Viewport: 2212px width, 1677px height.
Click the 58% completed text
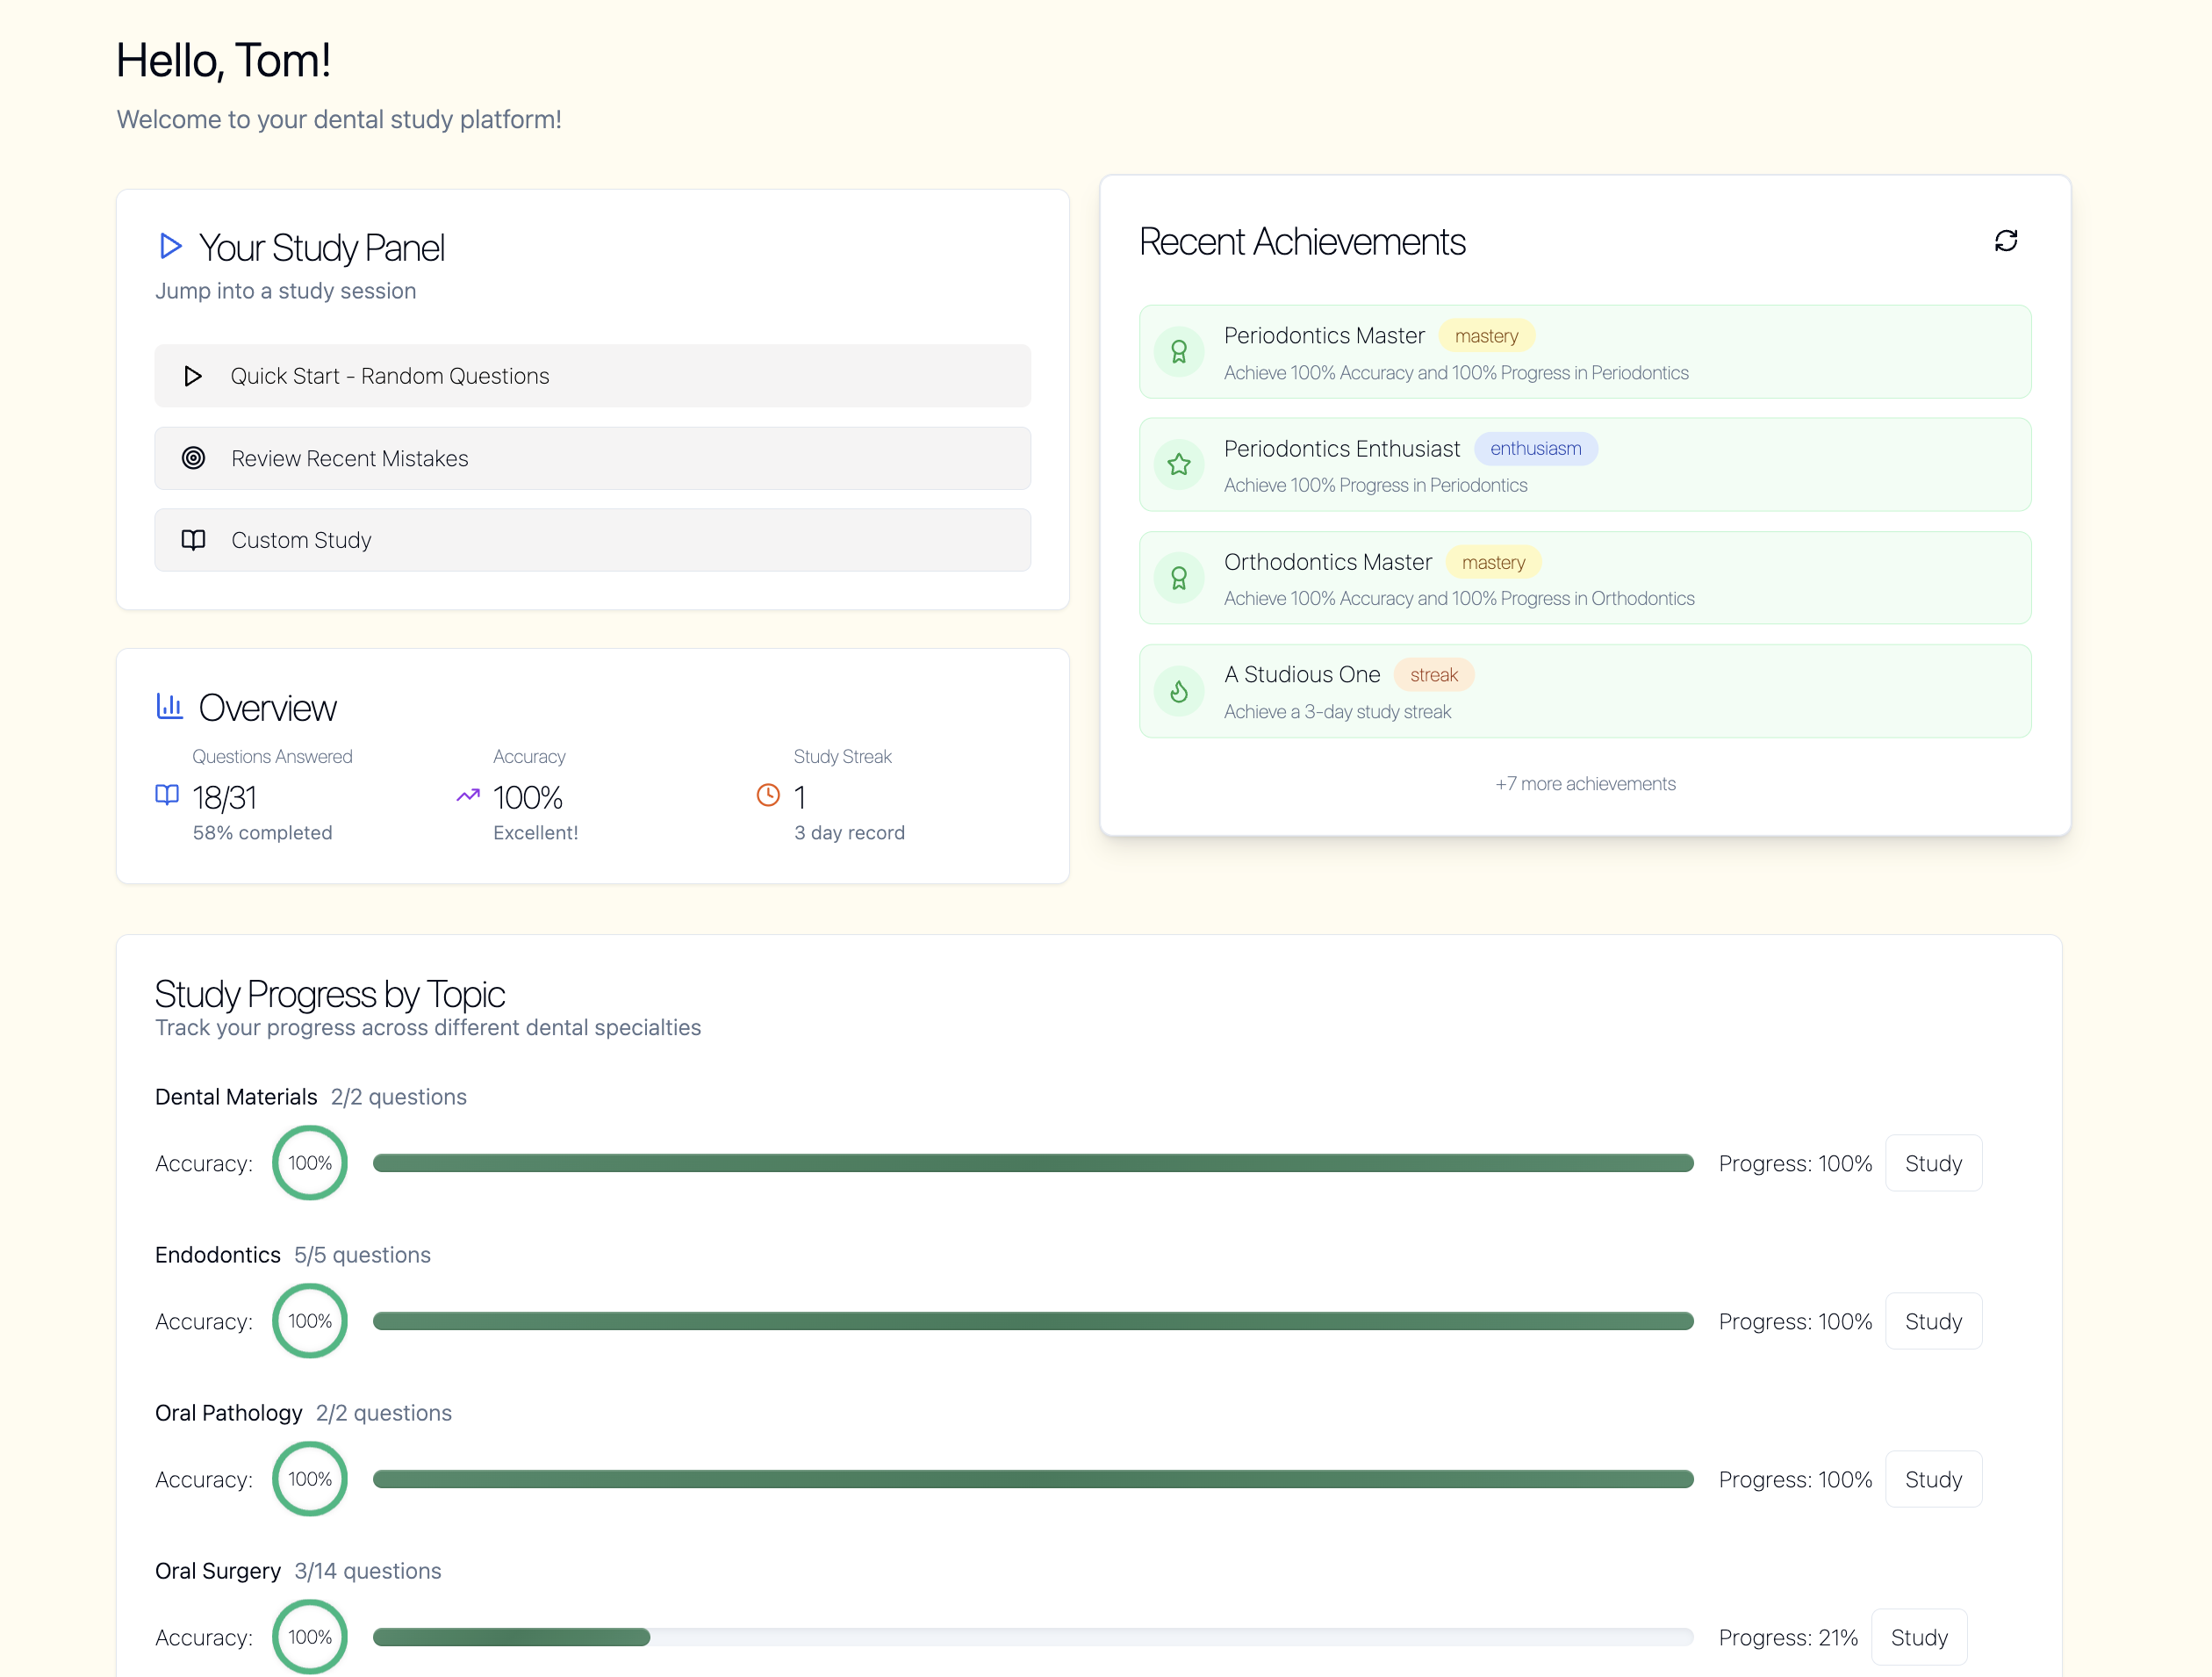pyautogui.click(x=262, y=833)
